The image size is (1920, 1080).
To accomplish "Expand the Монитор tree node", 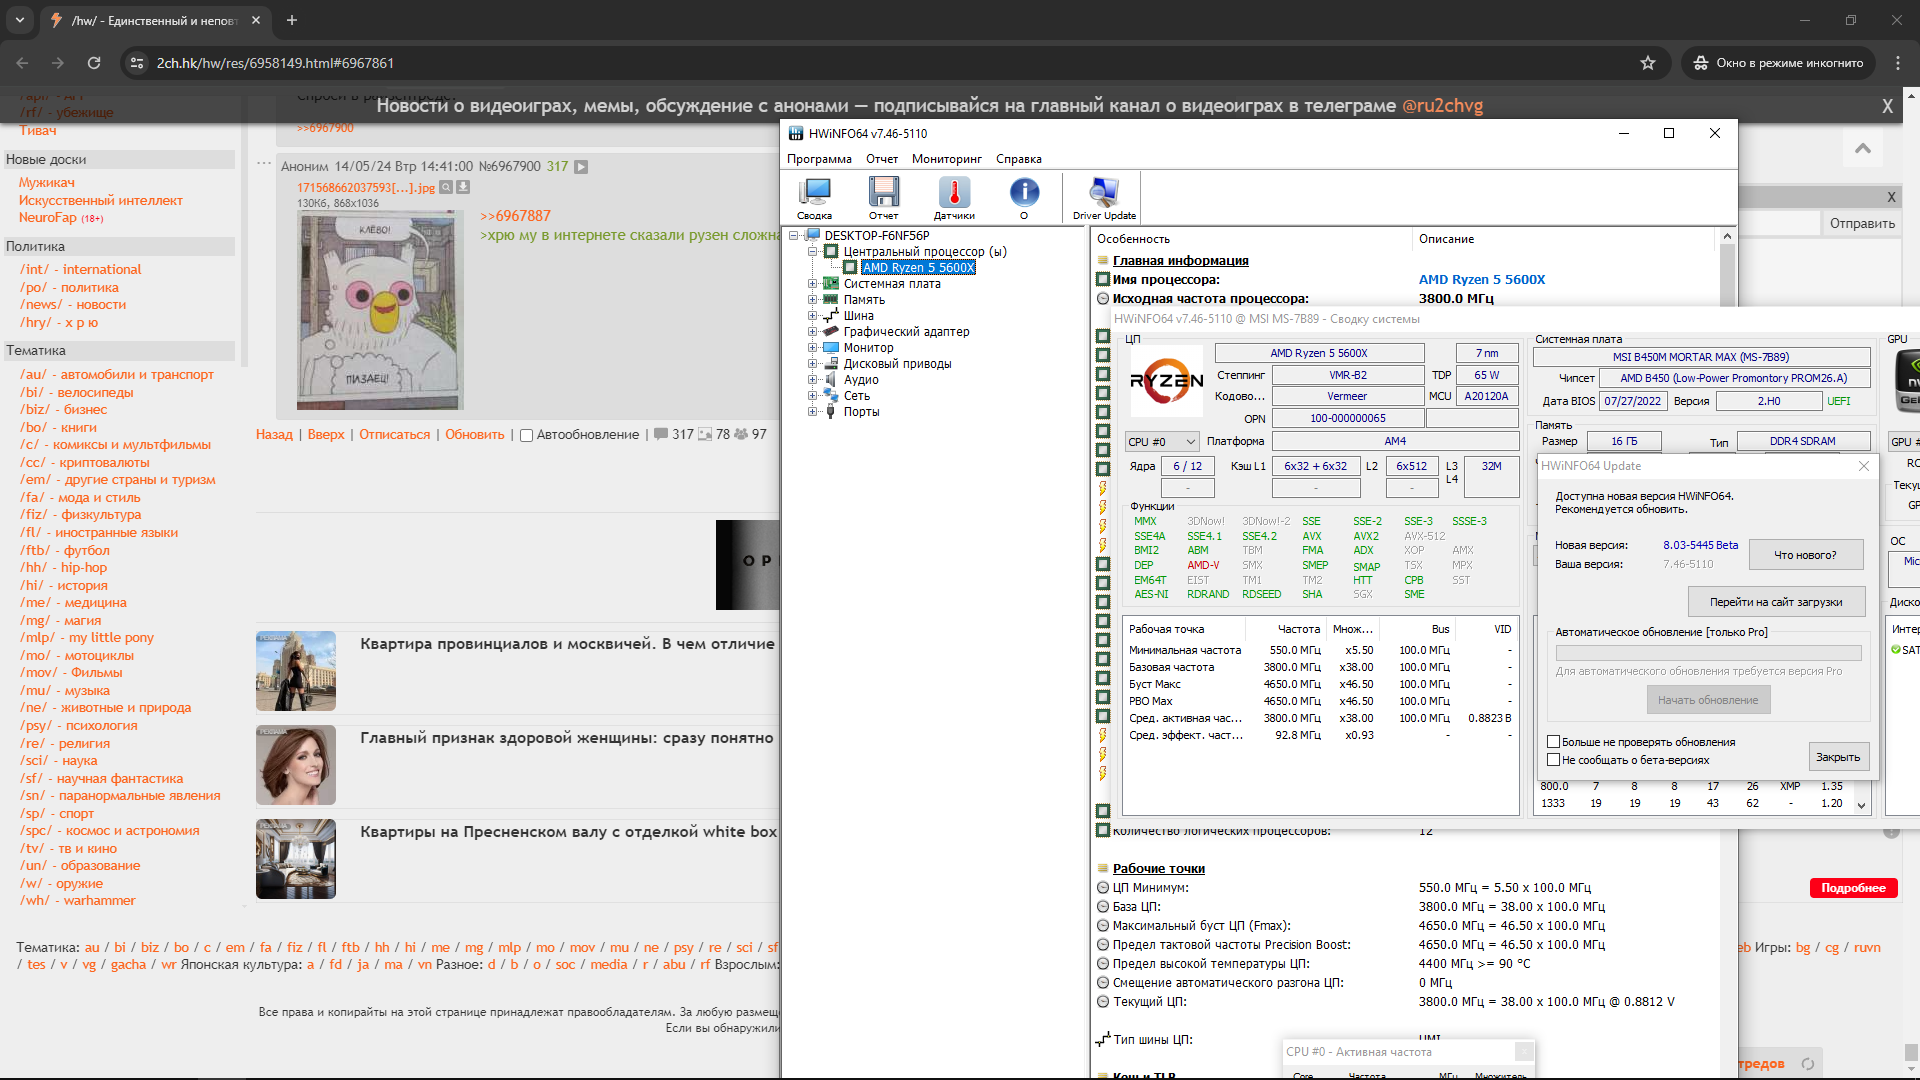I will click(813, 348).
